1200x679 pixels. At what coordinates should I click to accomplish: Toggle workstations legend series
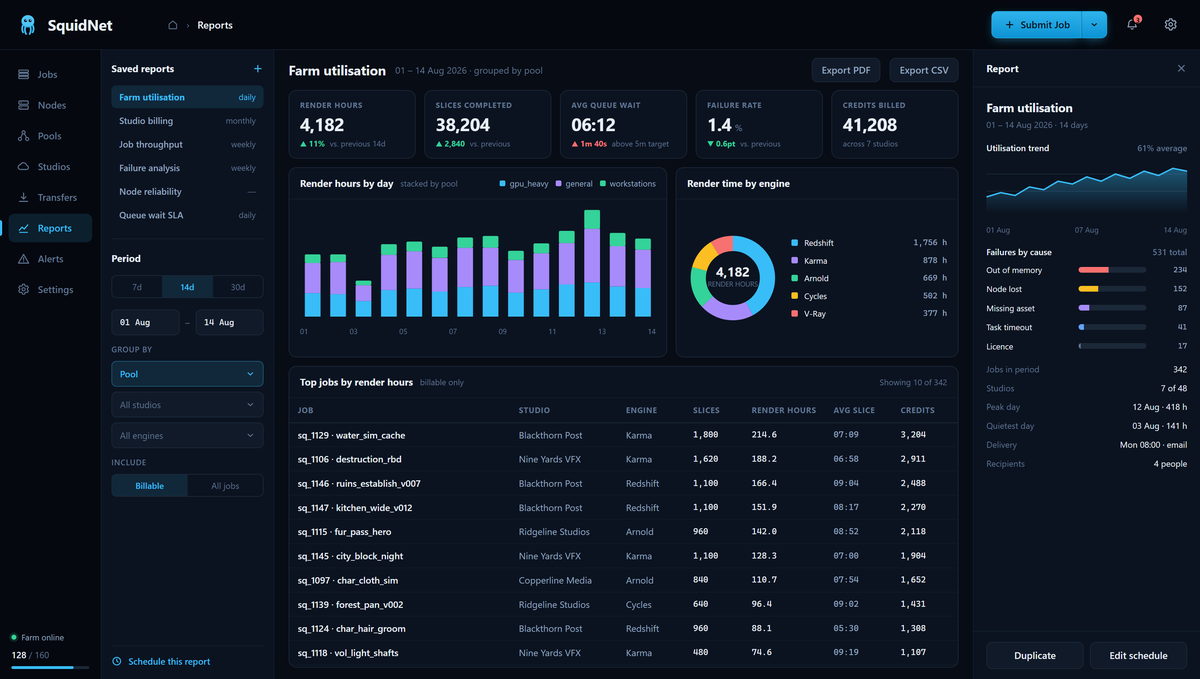[627, 184]
